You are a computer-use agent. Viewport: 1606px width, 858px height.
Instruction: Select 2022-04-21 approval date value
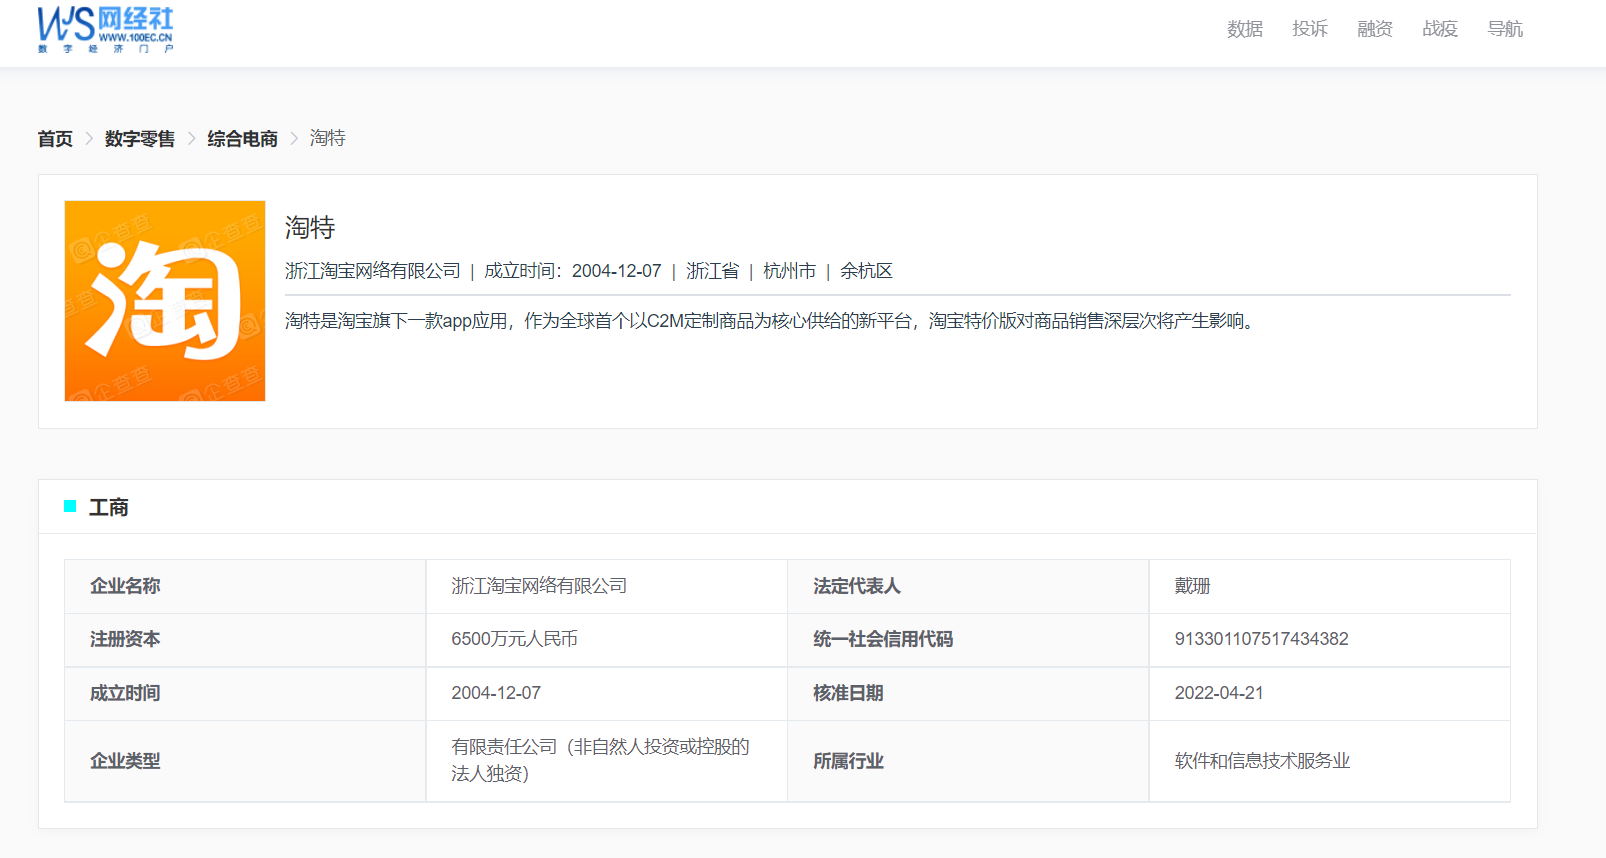pyautogui.click(x=1219, y=693)
